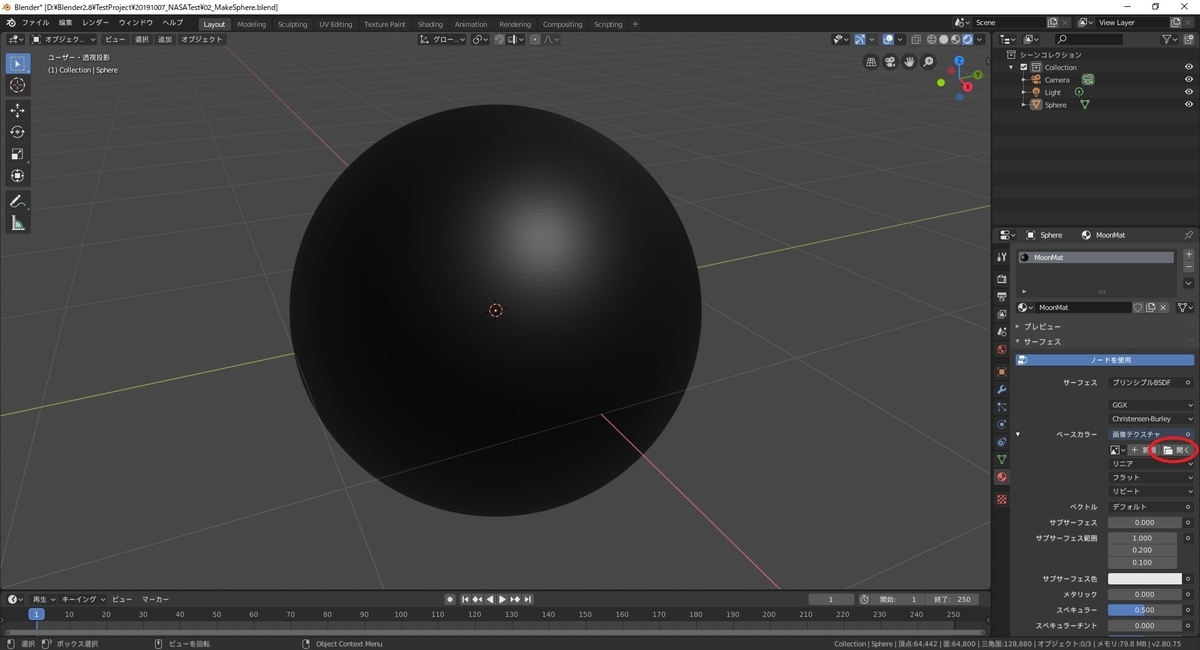Collapse the ベースカラー image texture settings
This screenshot has height=650, width=1200.
[x=1018, y=434]
